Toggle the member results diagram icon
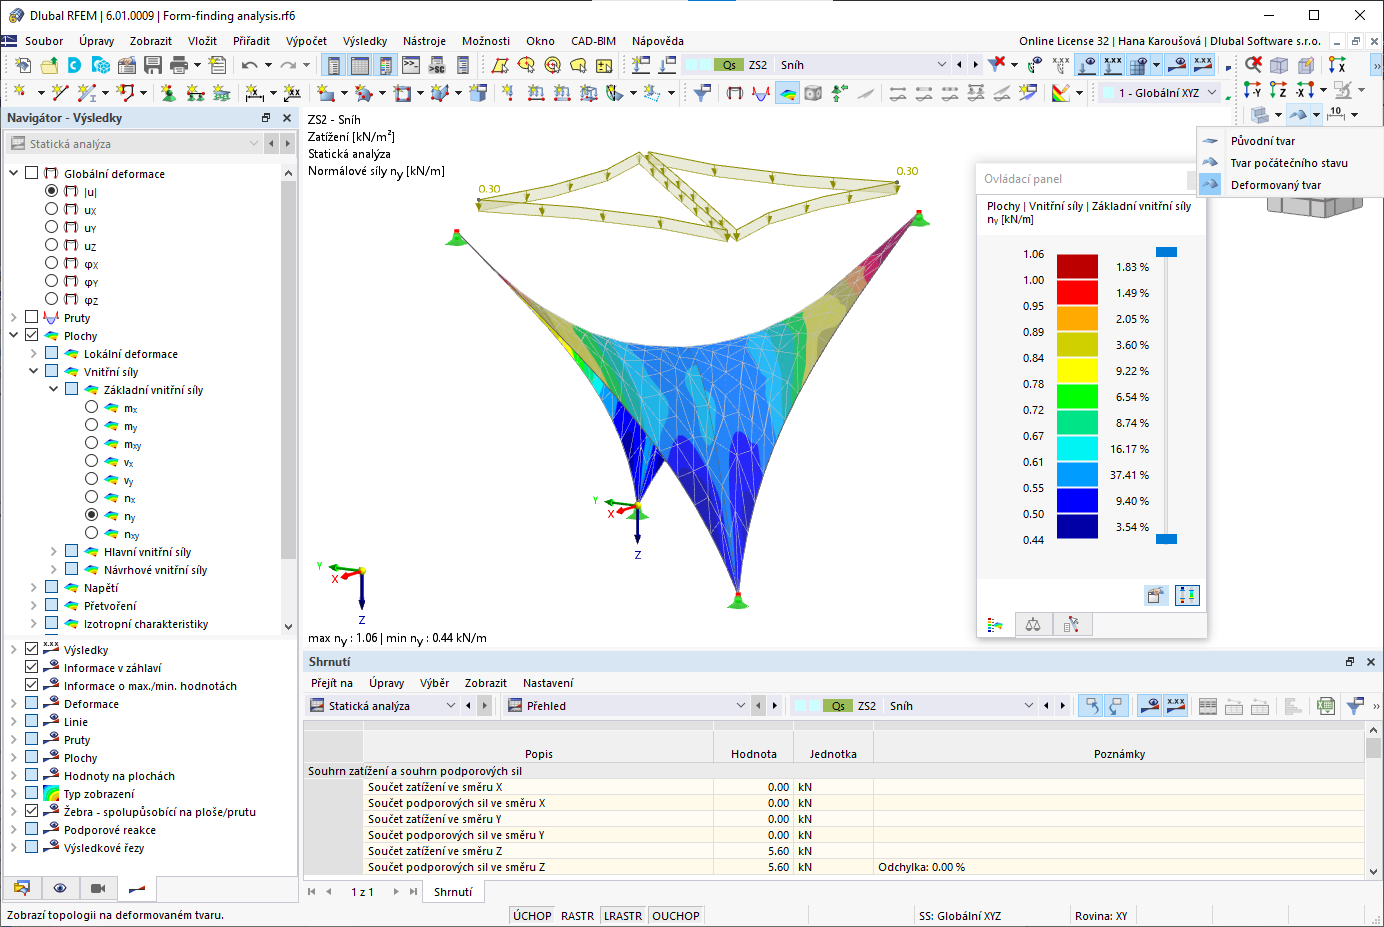The height and width of the screenshot is (927, 1384). click(x=761, y=93)
